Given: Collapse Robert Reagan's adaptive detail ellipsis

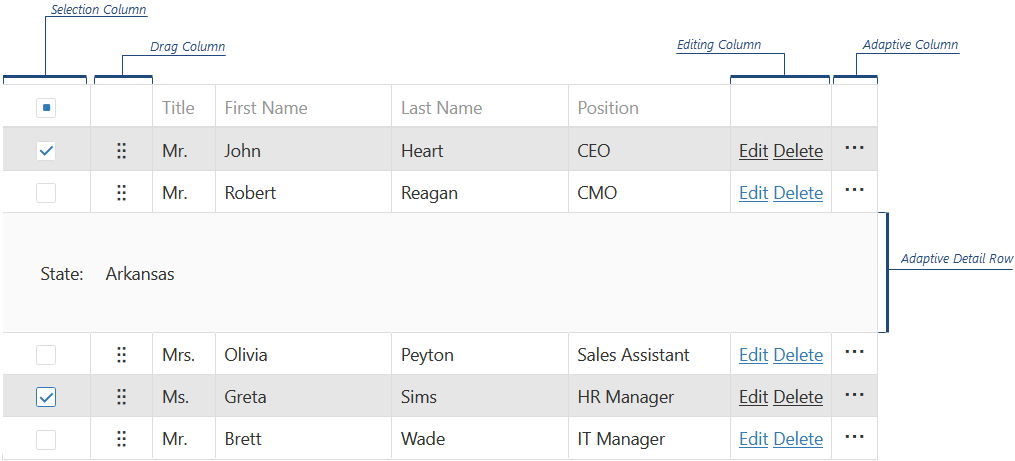Looking at the screenshot, I should point(854,190).
